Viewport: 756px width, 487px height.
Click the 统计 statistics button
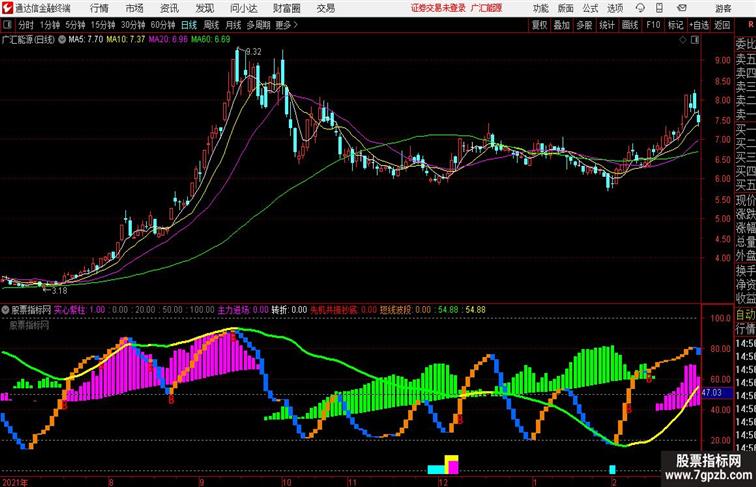(607, 25)
